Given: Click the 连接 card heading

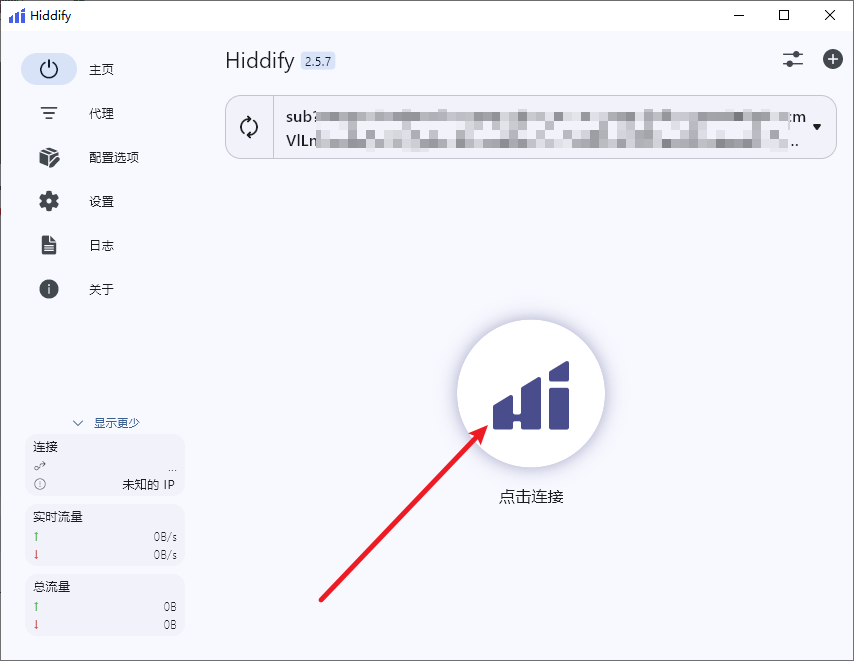Looking at the screenshot, I should 45,447.
